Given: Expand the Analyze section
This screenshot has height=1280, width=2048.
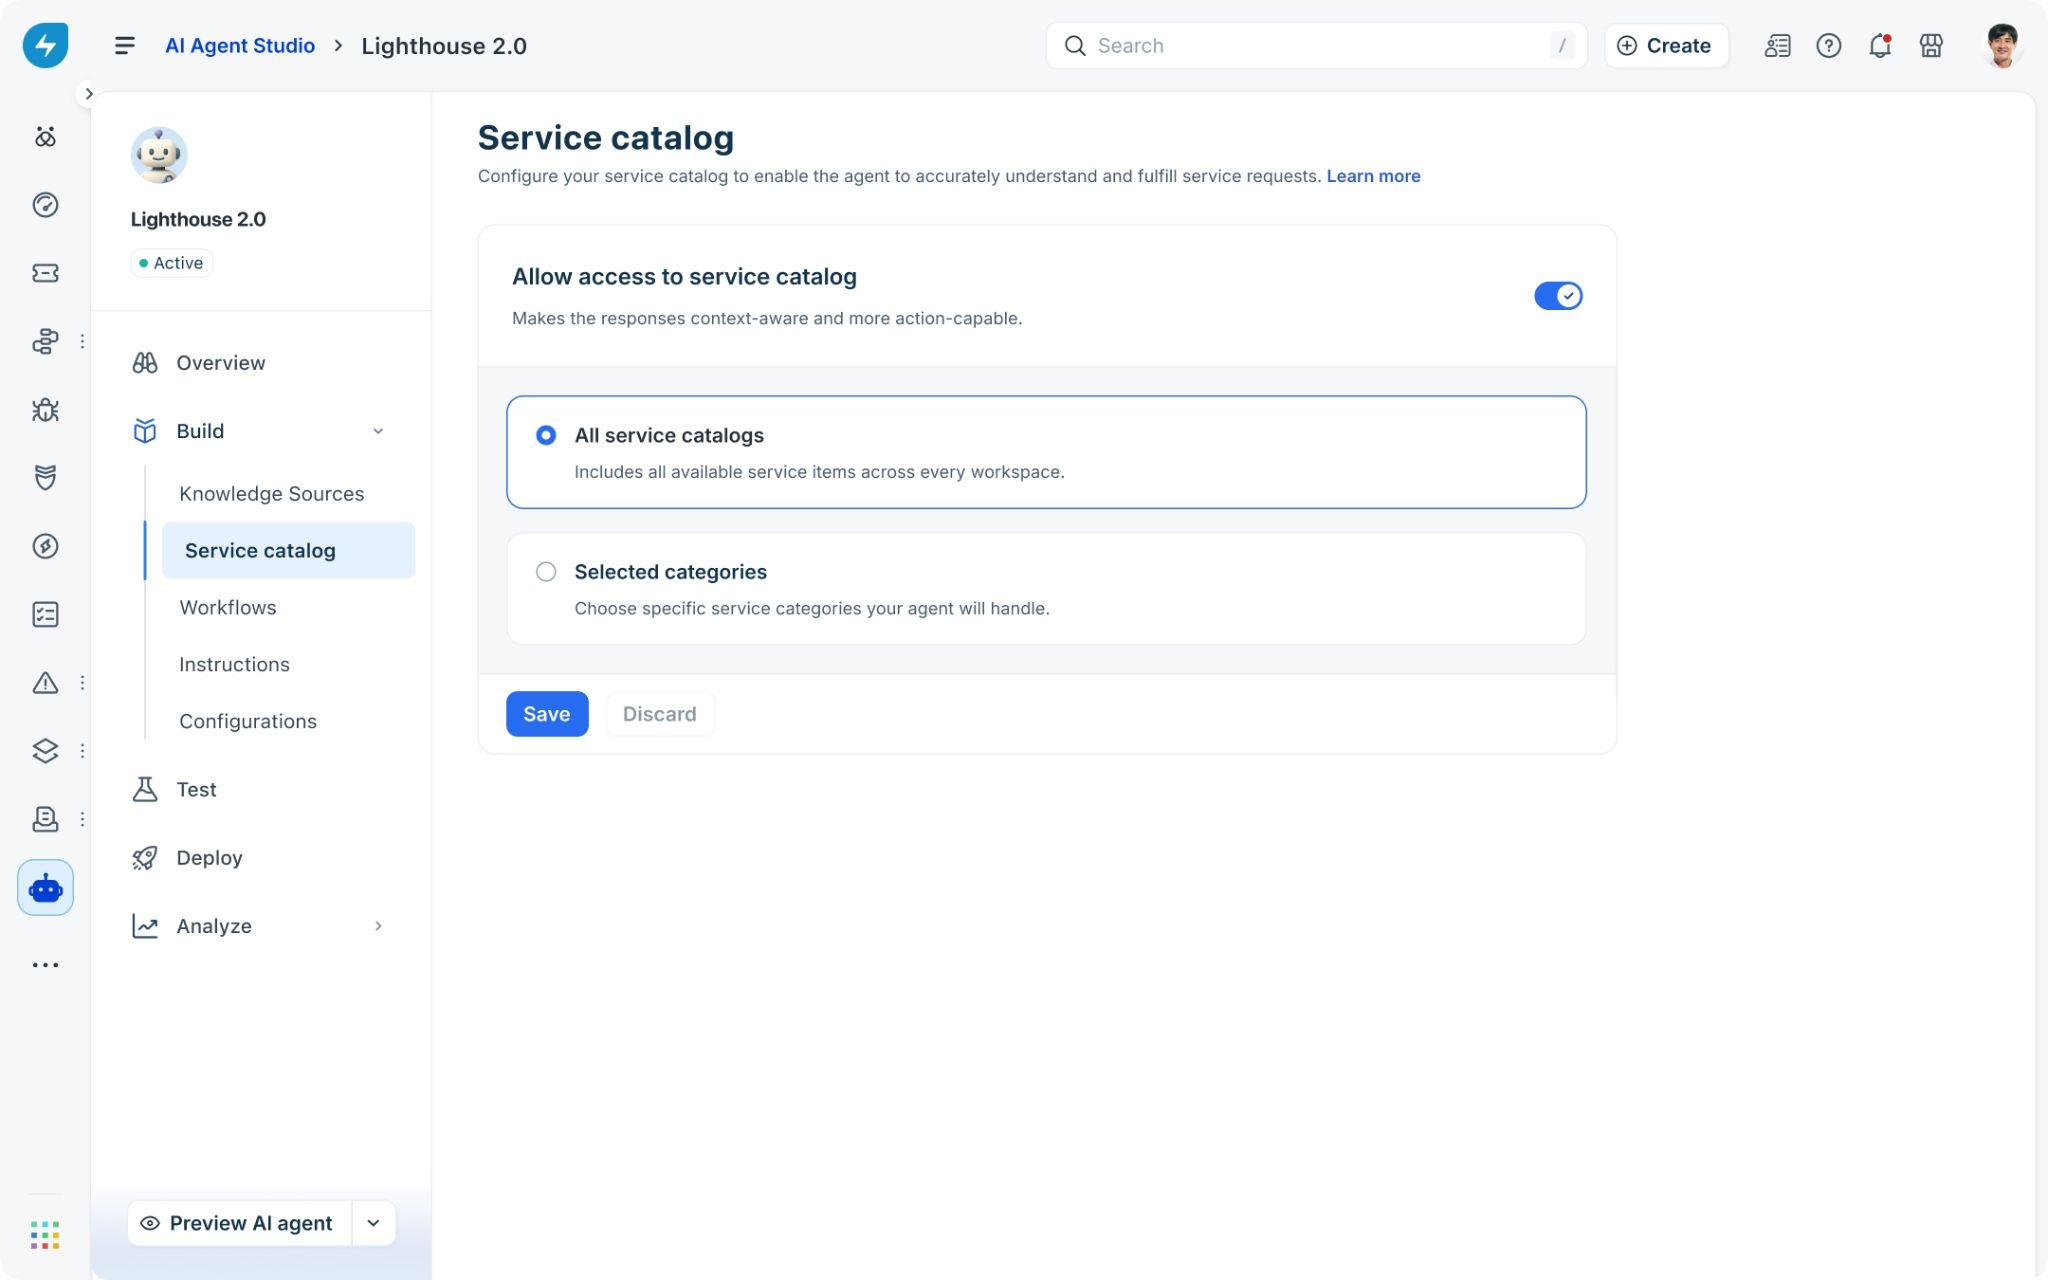Looking at the screenshot, I should pos(378,926).
